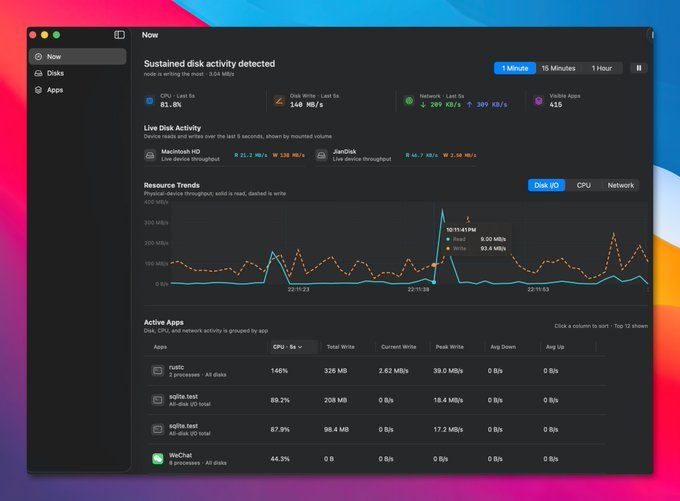Click rustc CPU value 146%

click(279, 371)
